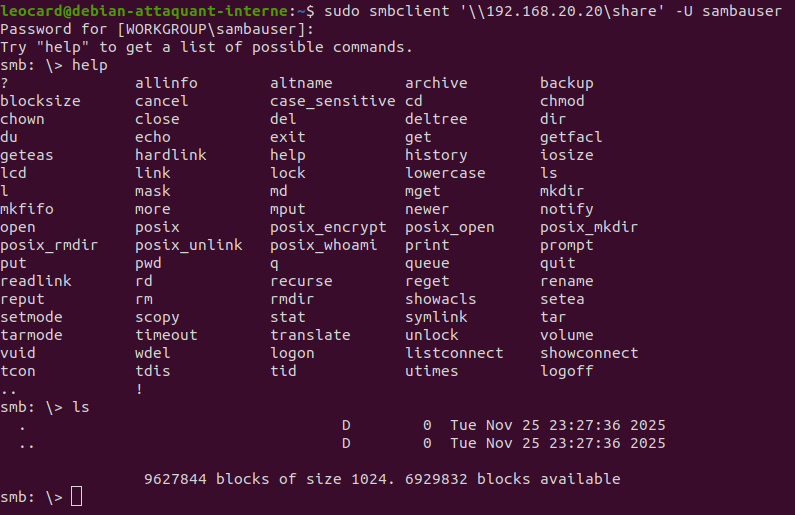Click the 'listconnect' command text

pos(454,353)
